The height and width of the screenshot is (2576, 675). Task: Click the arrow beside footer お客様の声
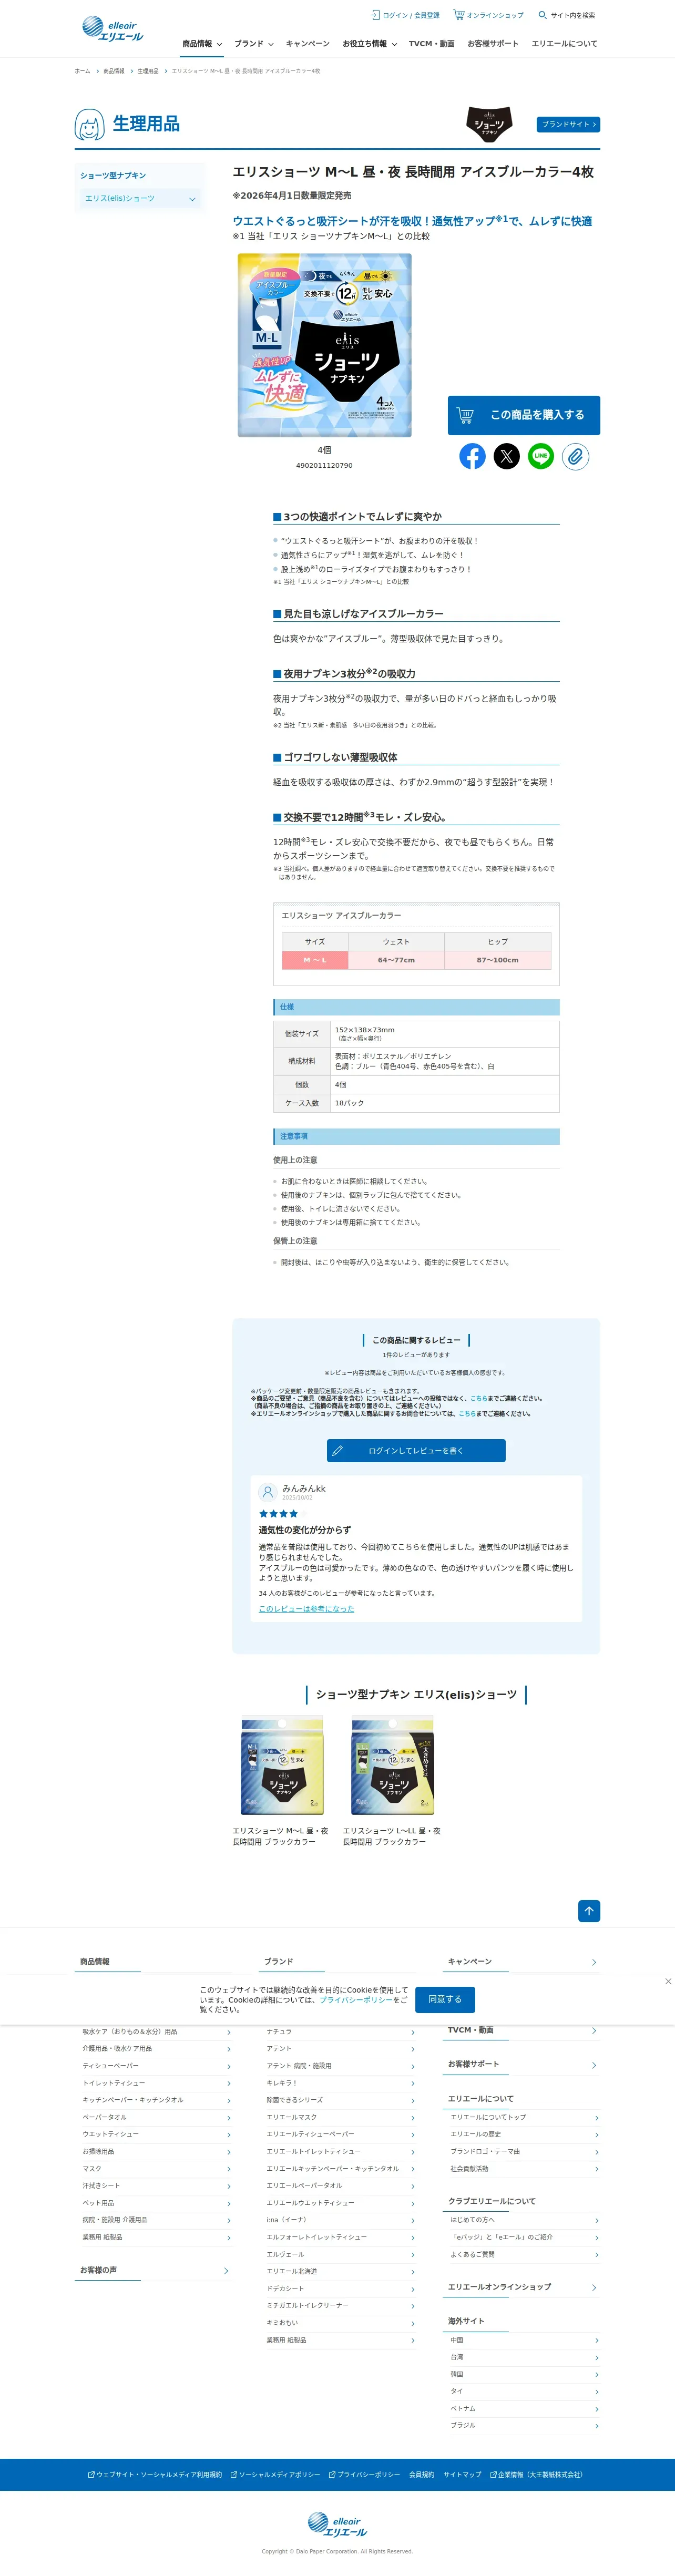point(226,2270)
